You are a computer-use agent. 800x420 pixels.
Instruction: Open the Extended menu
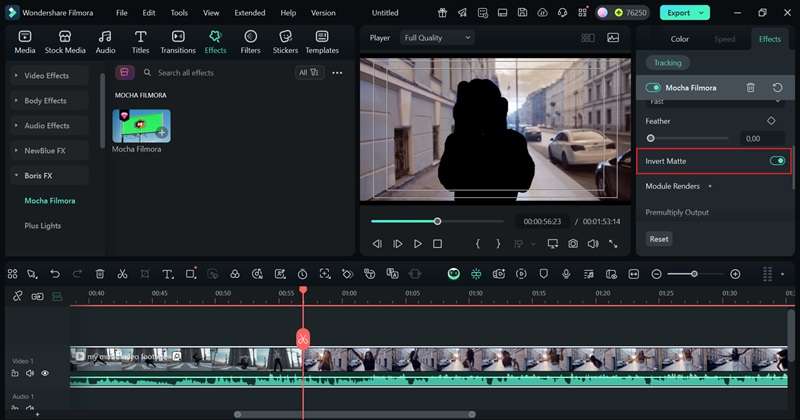(x=249, y=13)
